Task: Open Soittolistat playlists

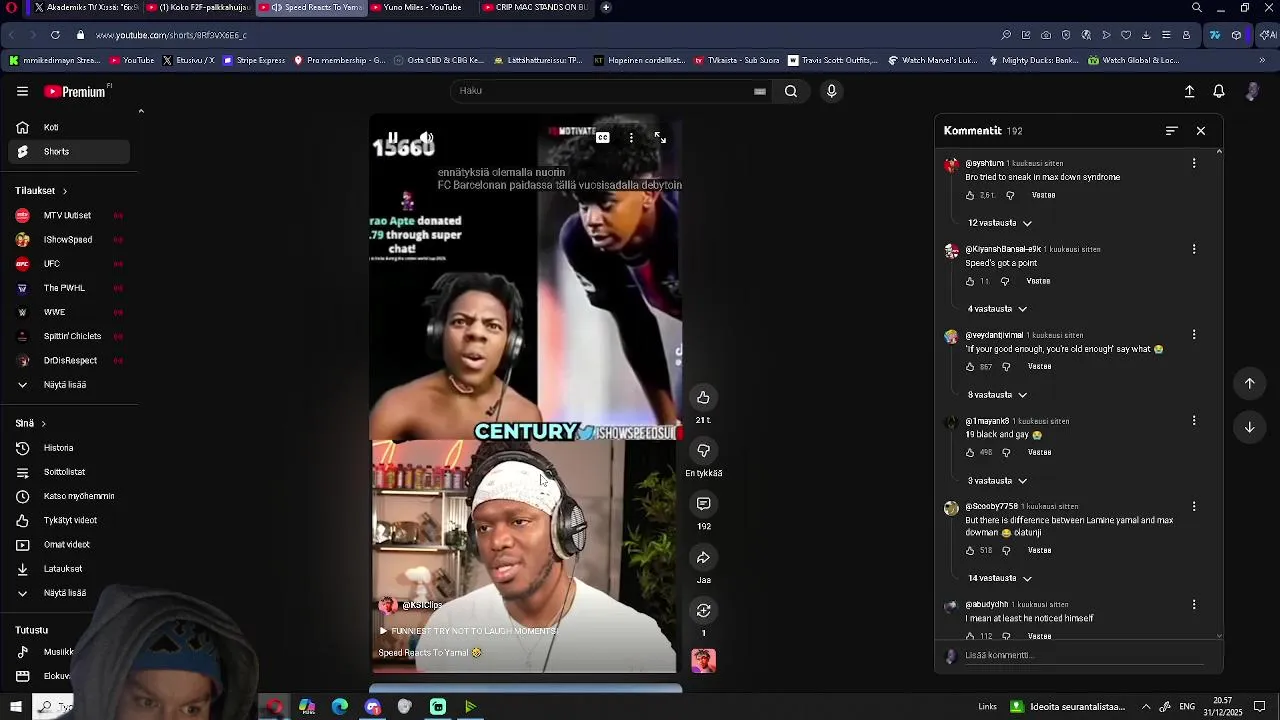Action: pos(70,472)
